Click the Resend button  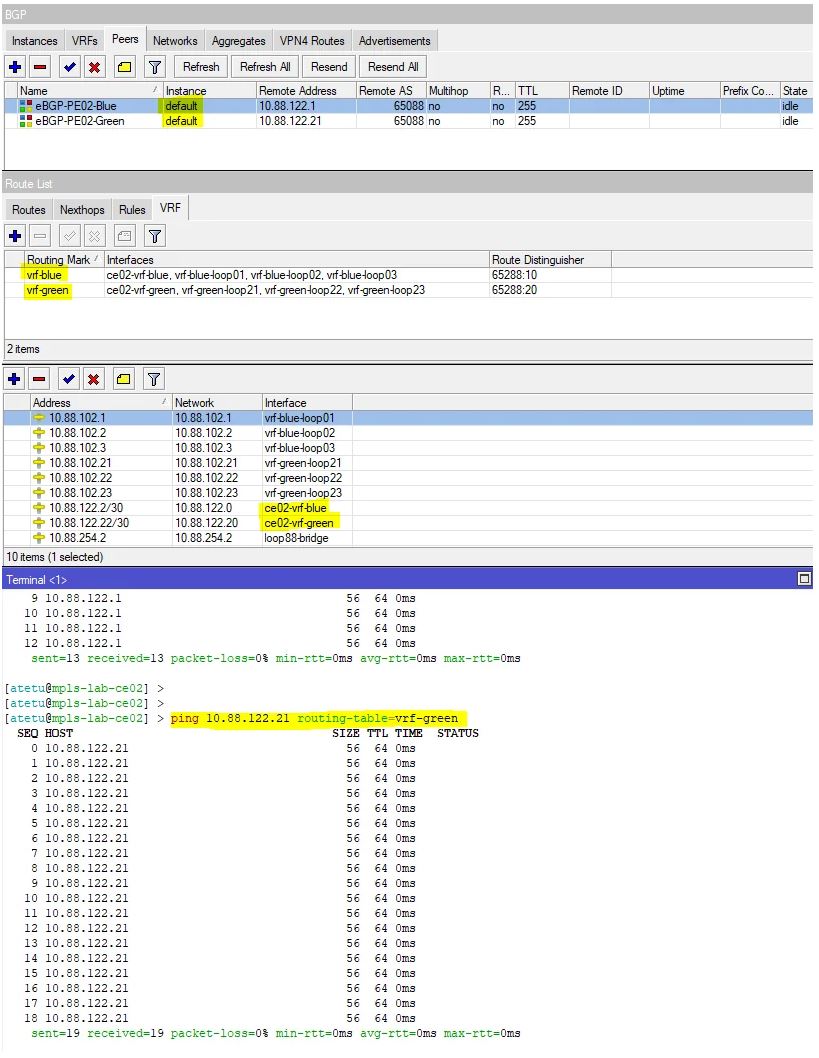[x=329, y=67]
